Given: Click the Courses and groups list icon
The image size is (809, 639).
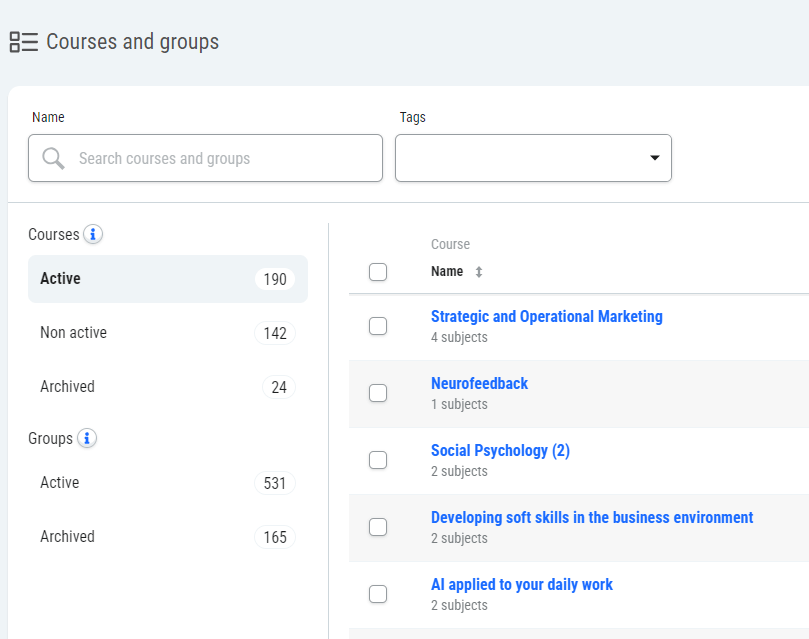Looking at the screenshot, I should tap(23, 42).
